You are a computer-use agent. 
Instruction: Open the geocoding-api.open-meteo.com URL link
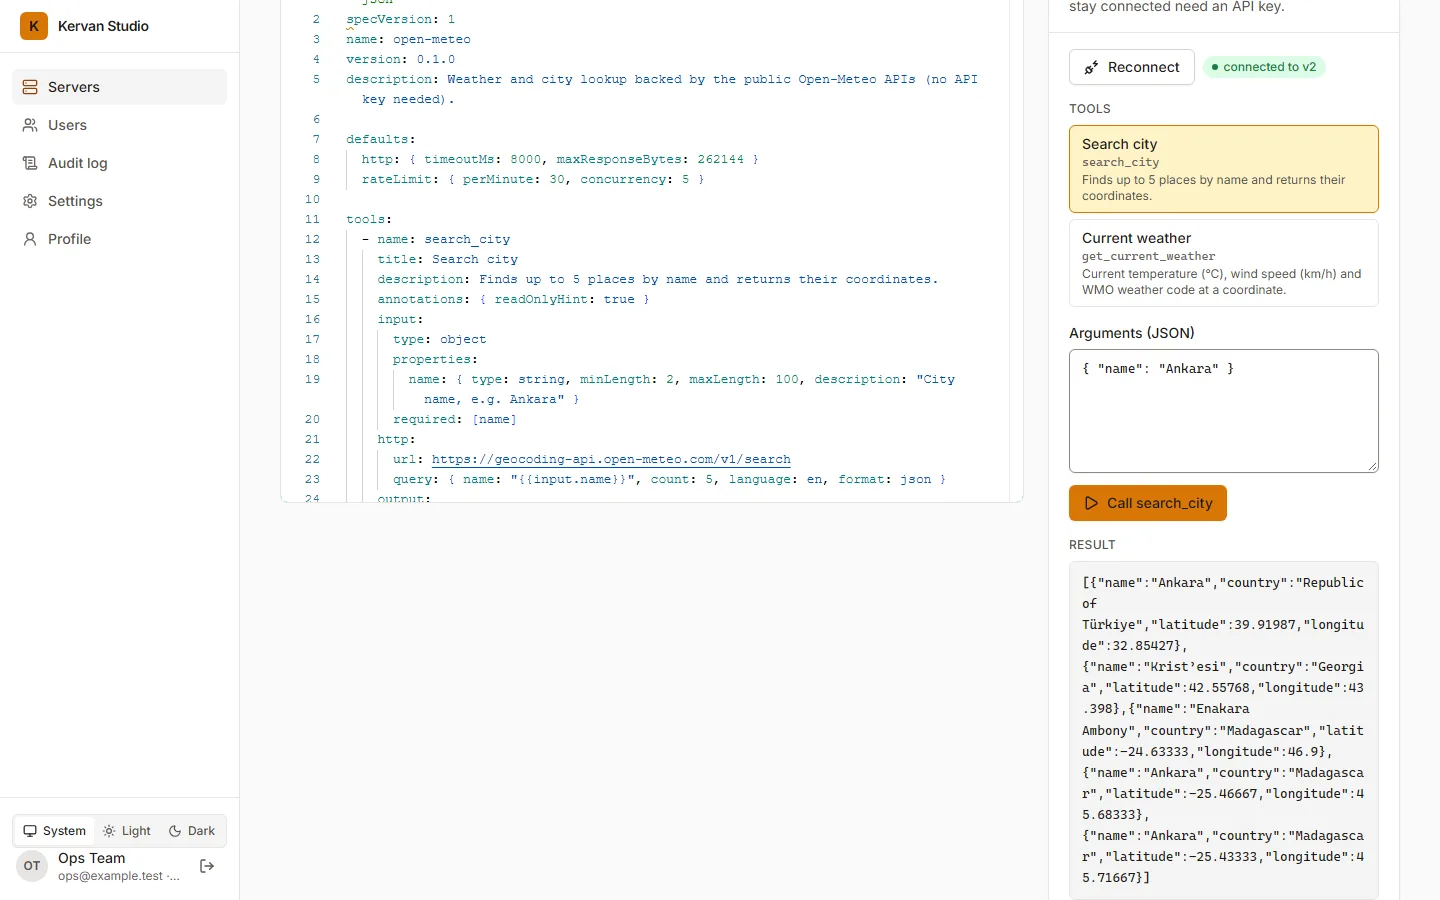click(611, 459)
